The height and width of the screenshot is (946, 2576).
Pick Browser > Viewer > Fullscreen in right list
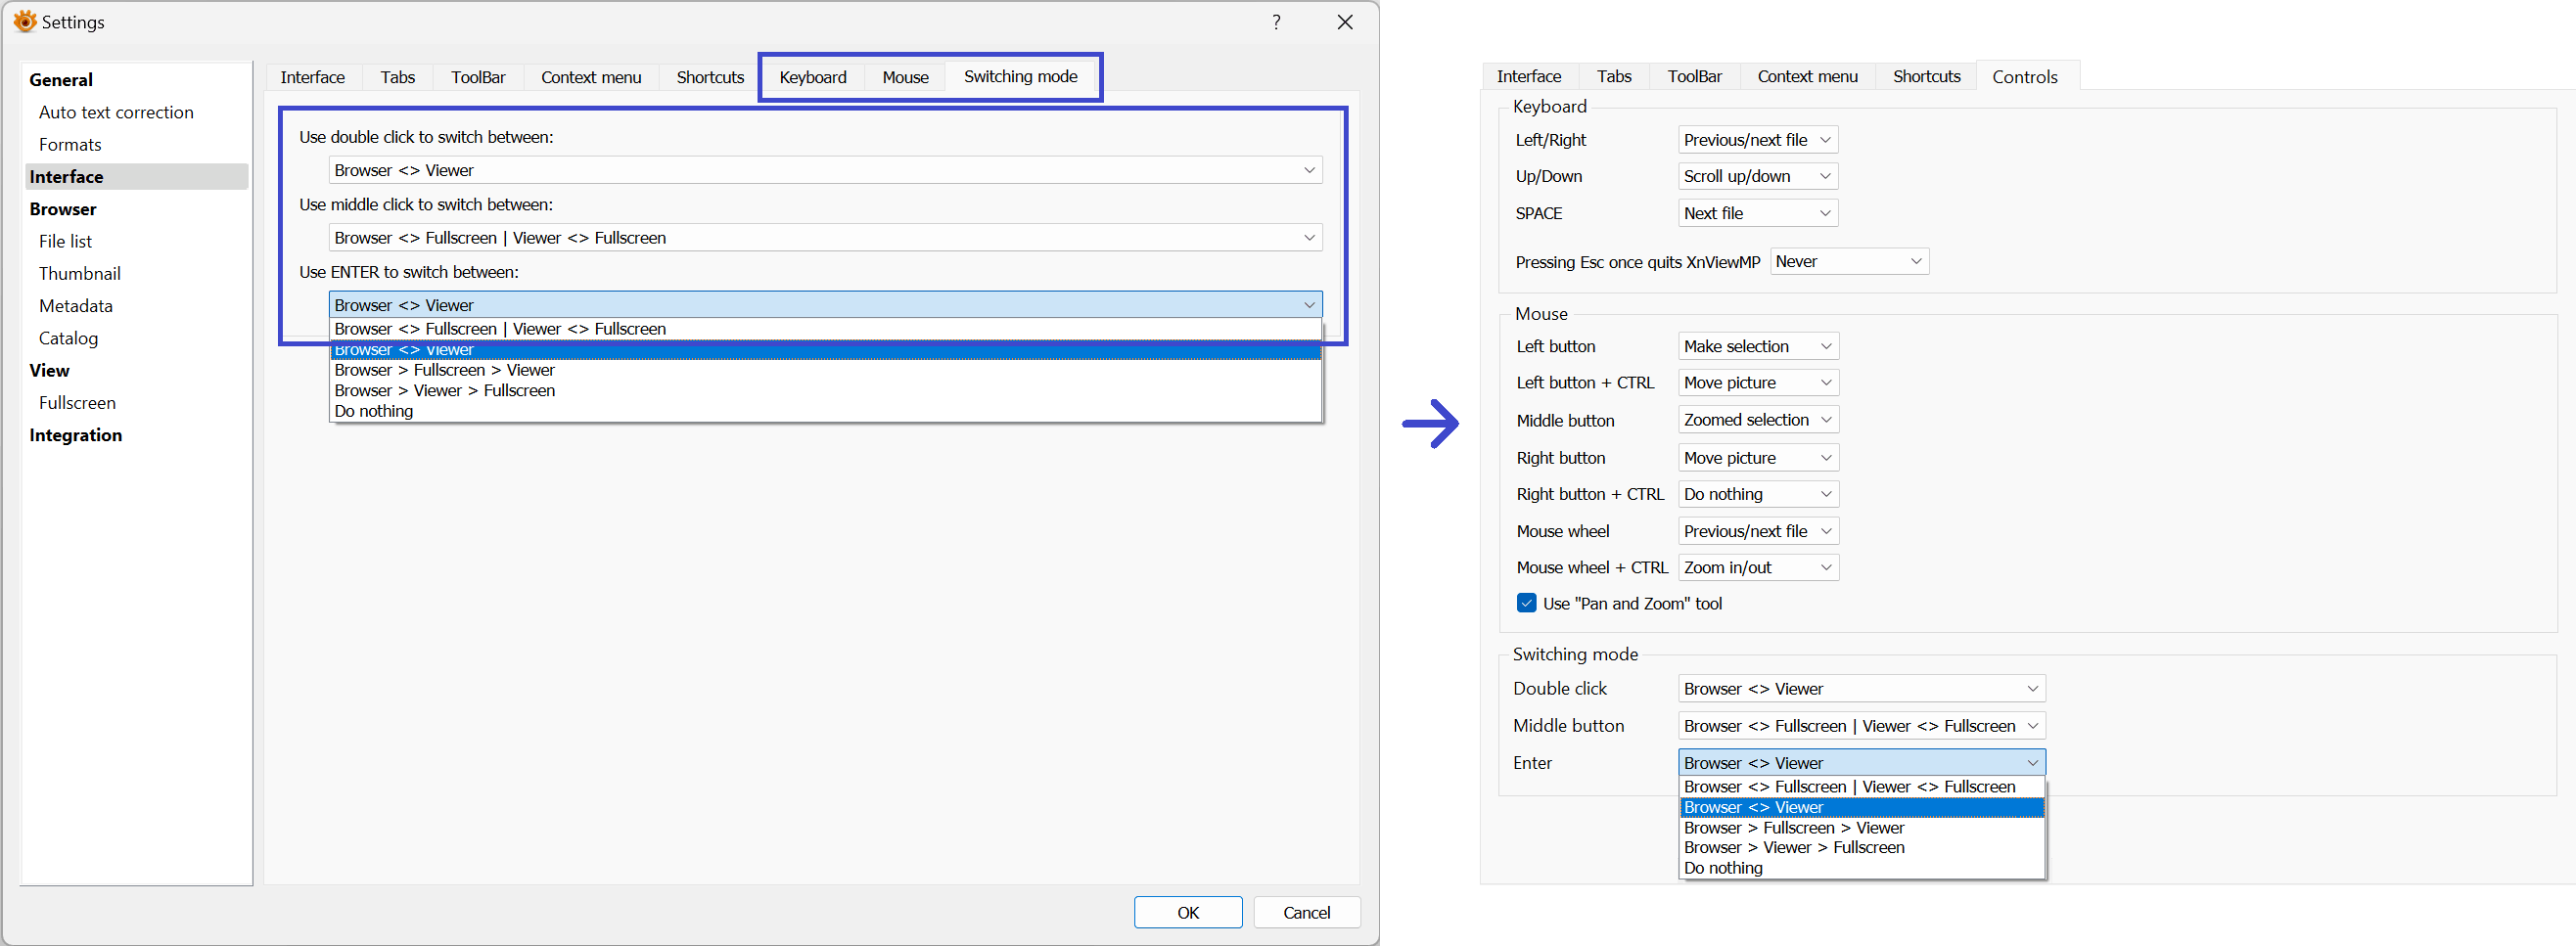(x=1793, y=847)
